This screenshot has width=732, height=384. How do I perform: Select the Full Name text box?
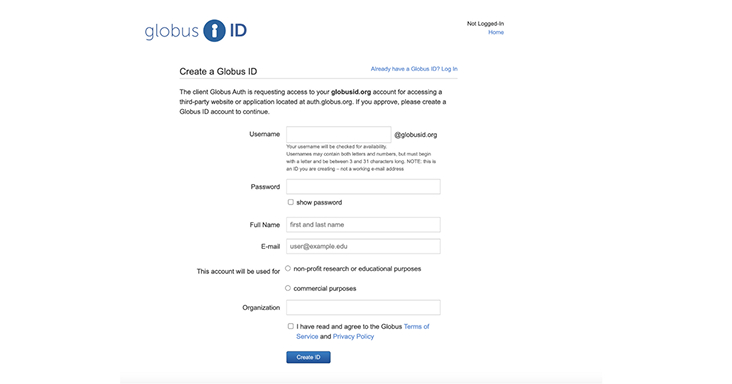click(363, 224)
